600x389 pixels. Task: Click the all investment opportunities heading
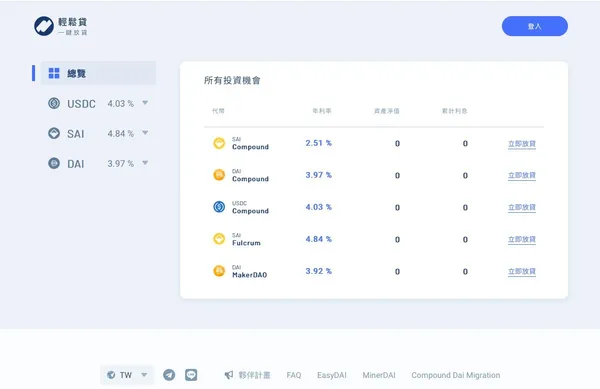click(232, 80)
